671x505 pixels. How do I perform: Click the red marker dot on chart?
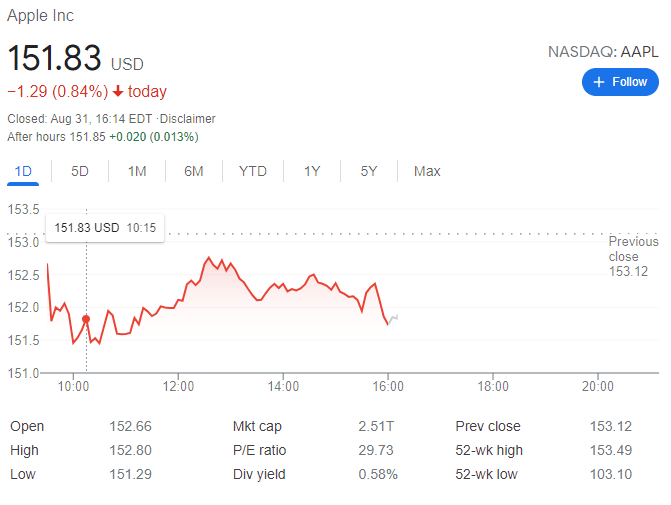tap(86, 319)
